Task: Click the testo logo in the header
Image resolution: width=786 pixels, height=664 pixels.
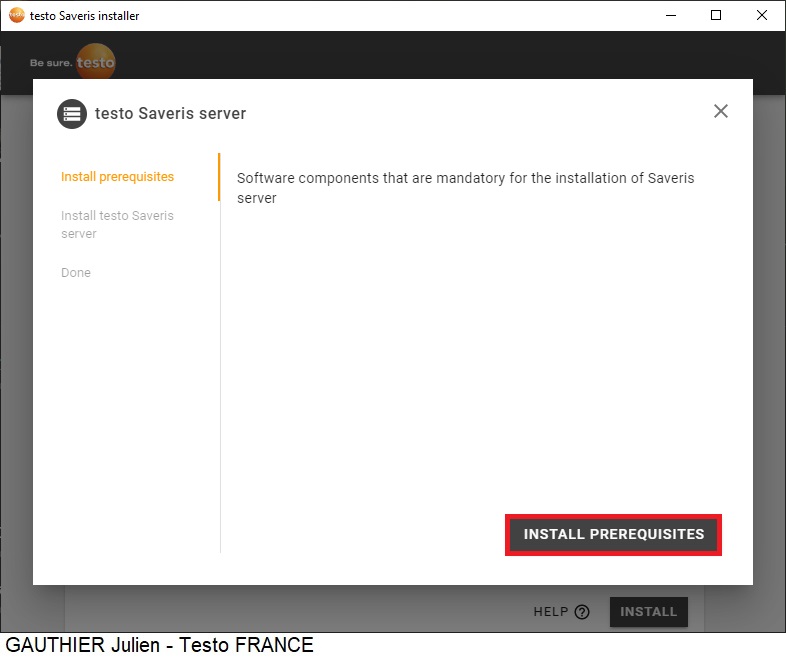Action: pyautogui.click(x=95, y=62)
